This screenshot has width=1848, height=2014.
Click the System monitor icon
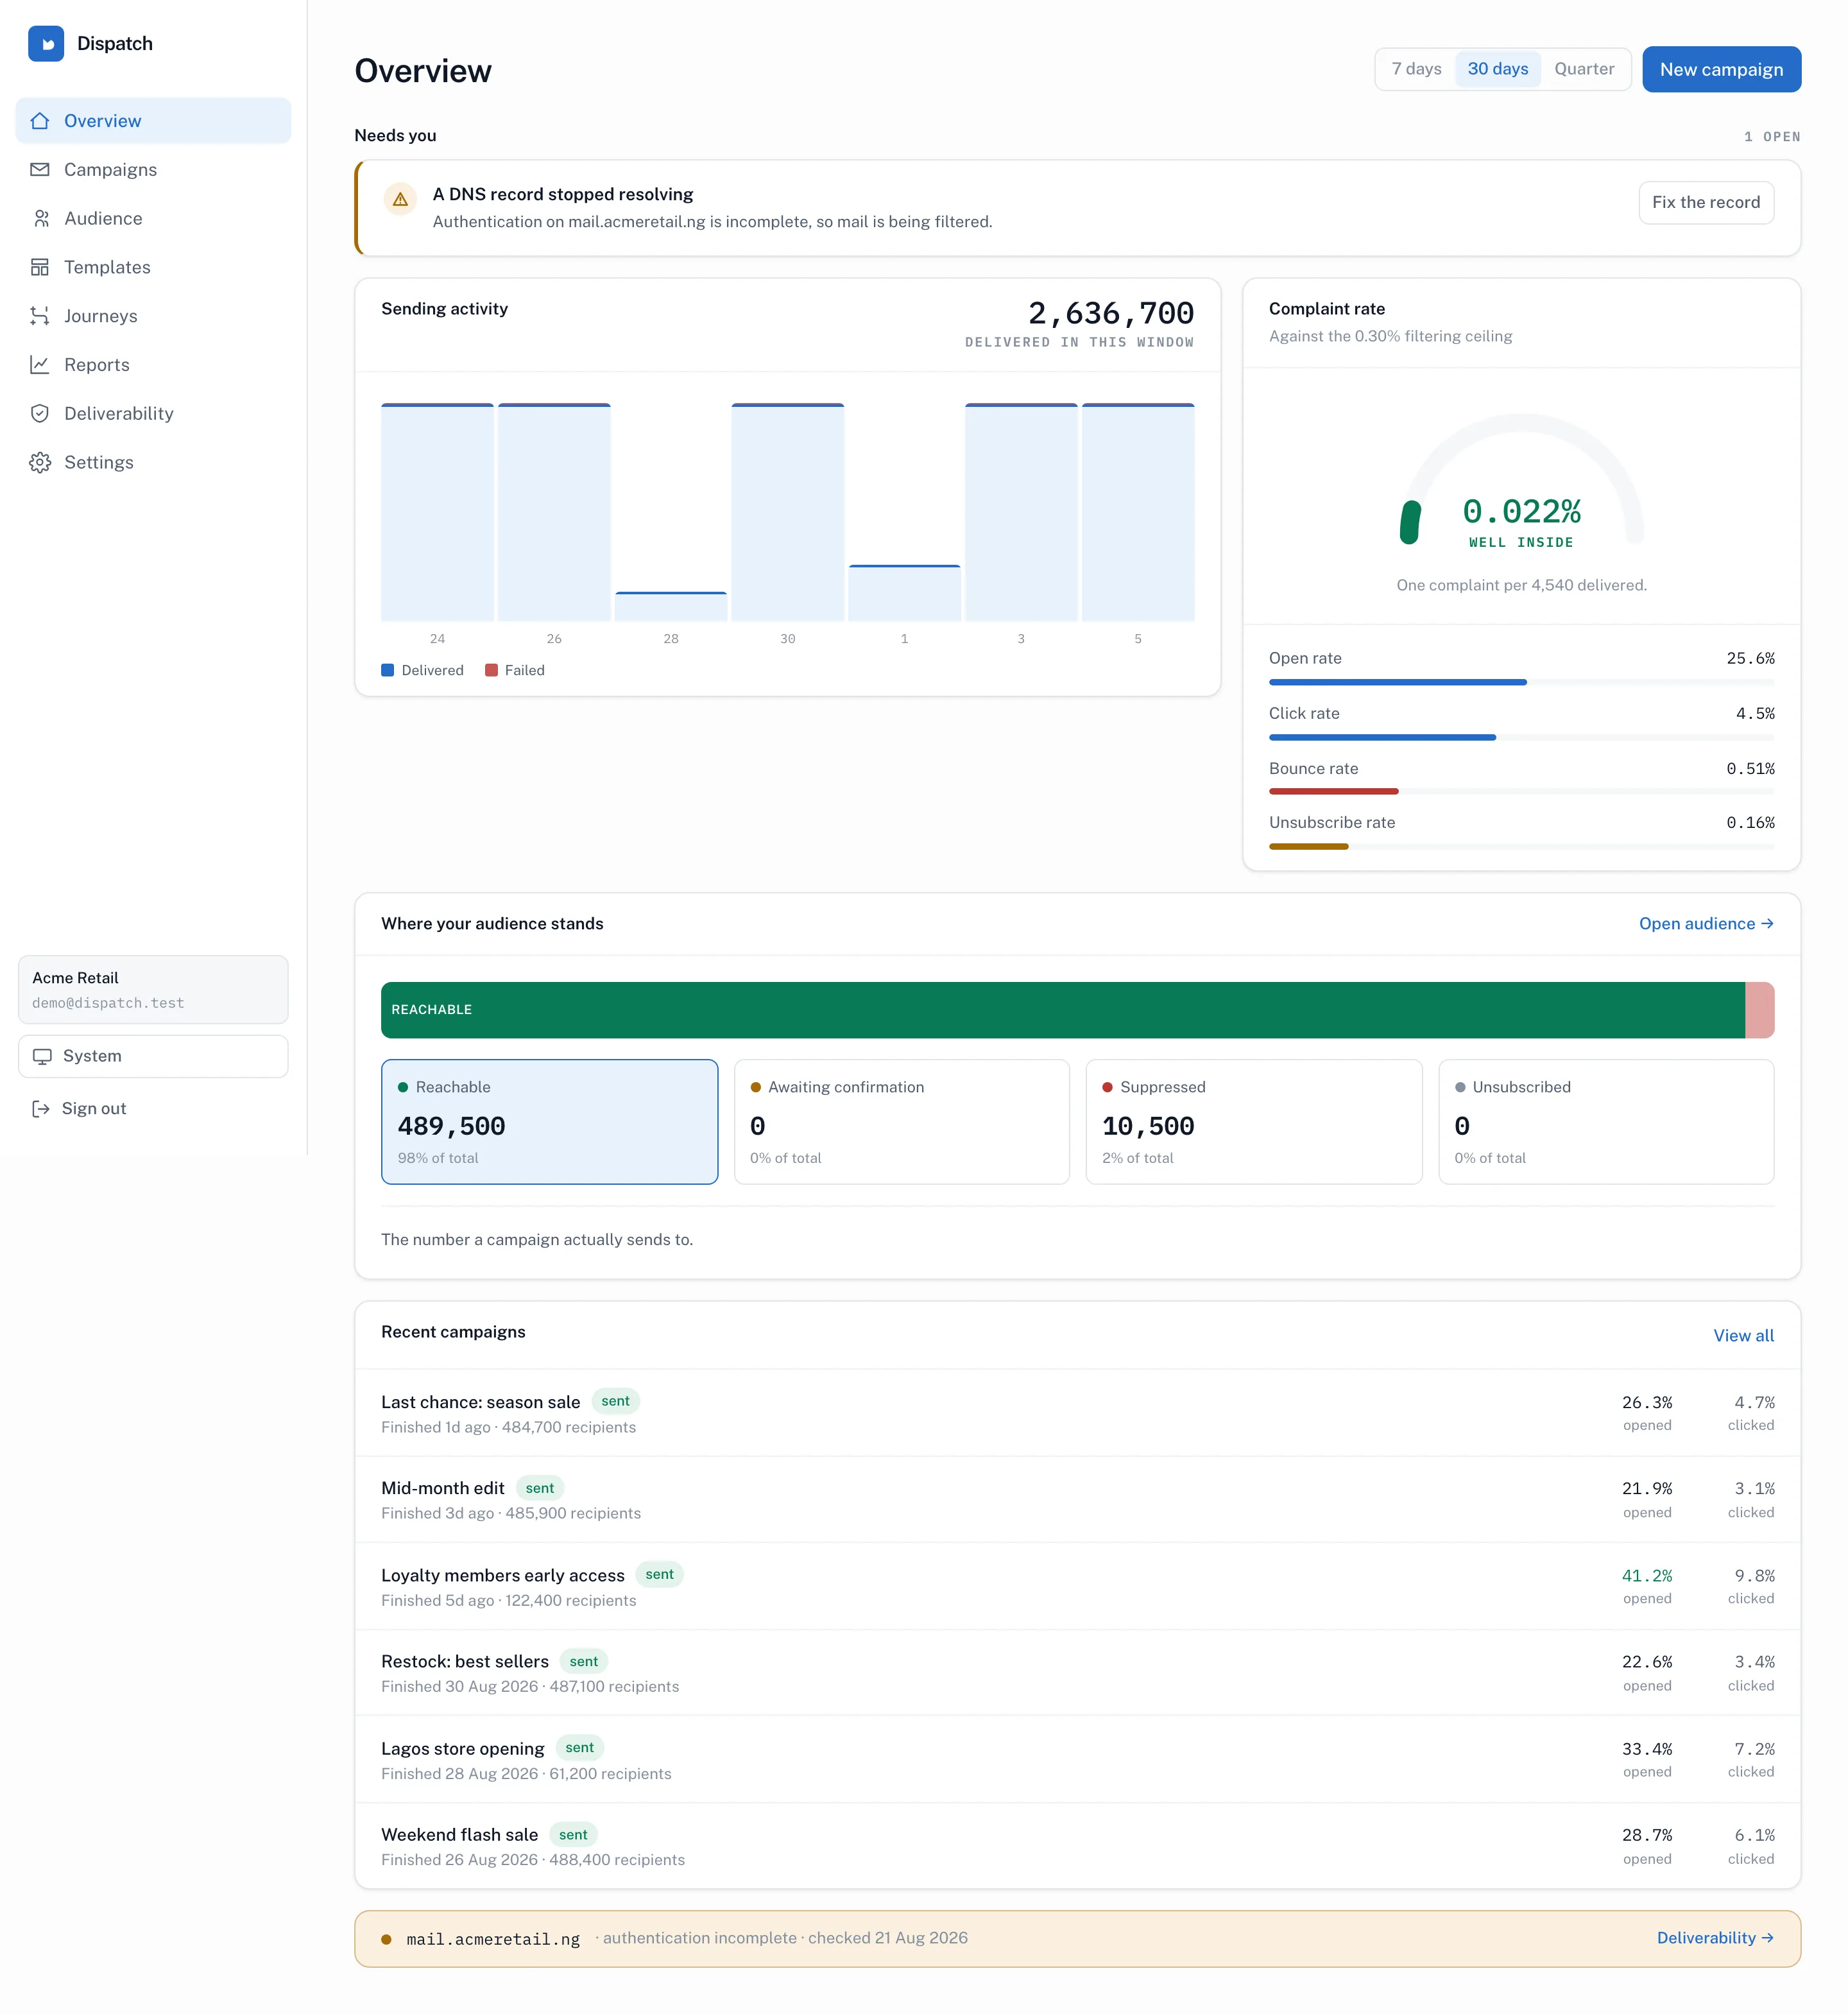point(42,1056)
